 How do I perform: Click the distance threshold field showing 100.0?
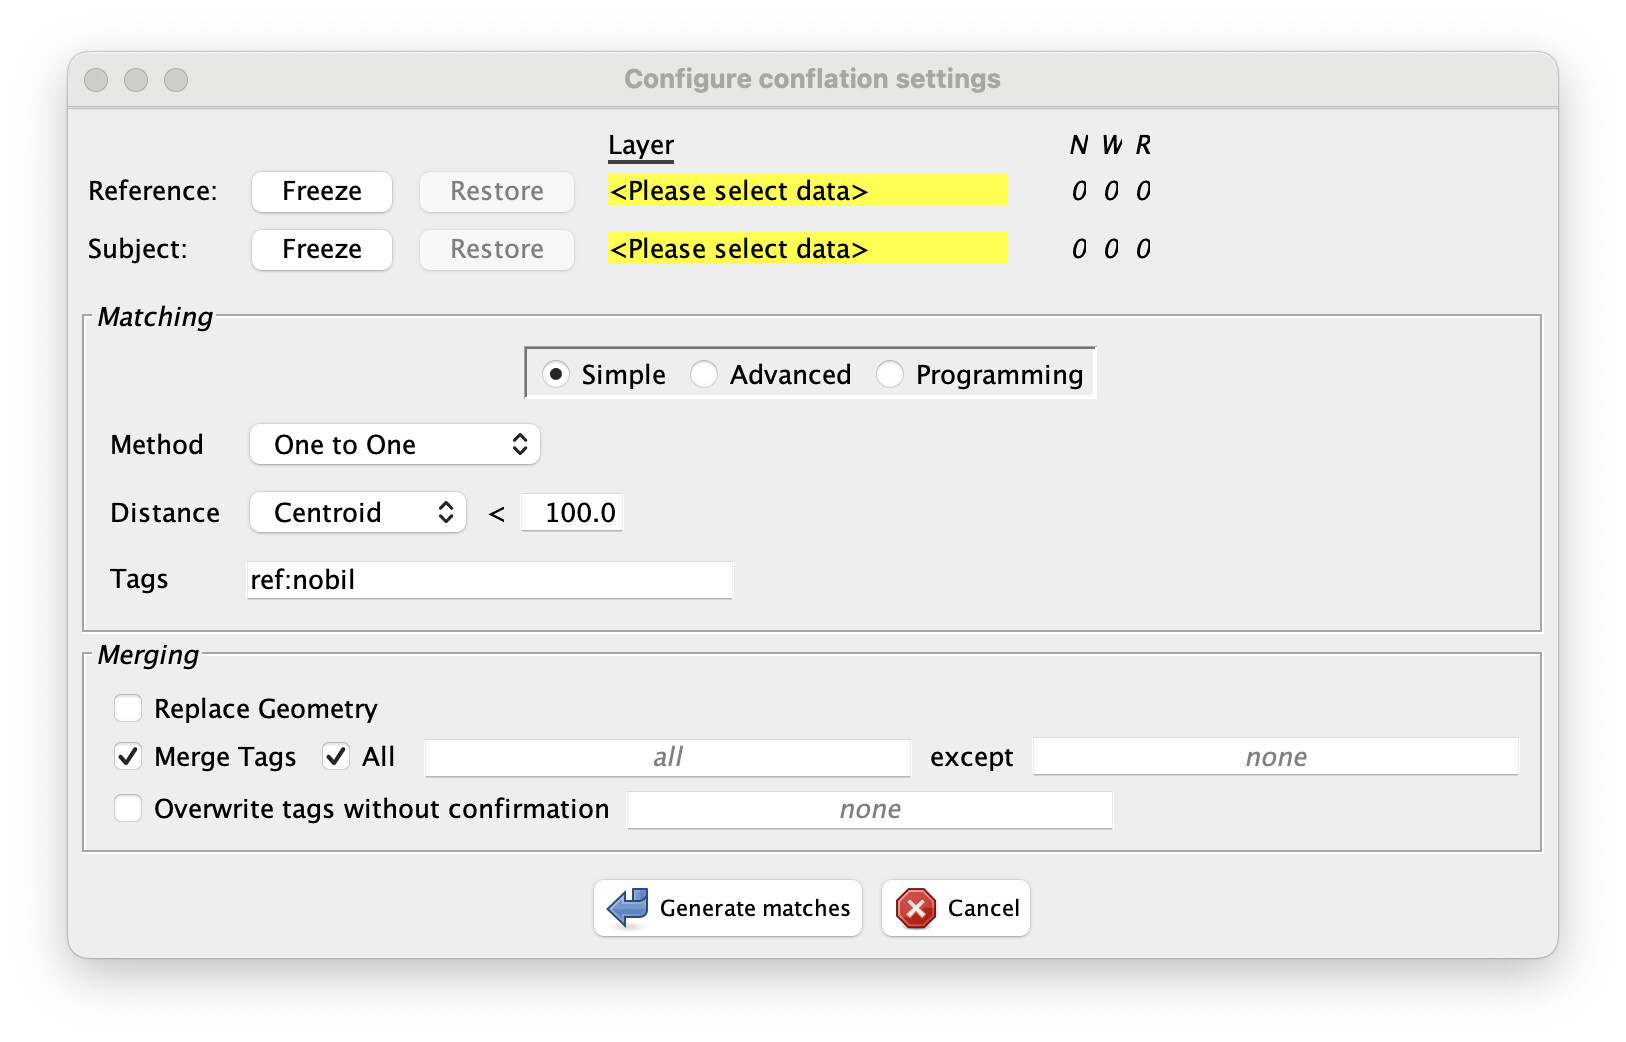(572, 512)
